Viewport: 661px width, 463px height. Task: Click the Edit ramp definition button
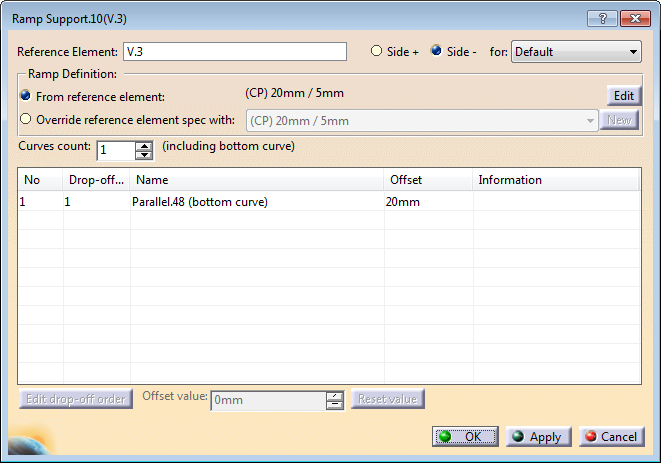[x=624, y=96]
